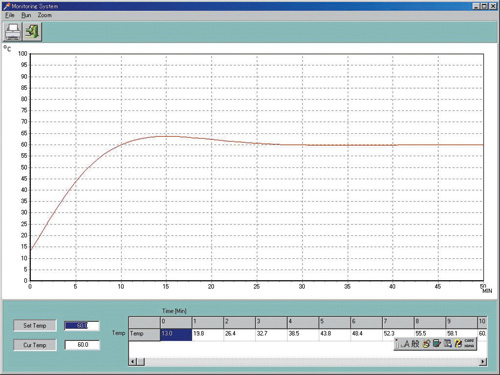Viewport: 500px width, 375px height.
Task: Click the IME input mode icon with colored S
Action: point(426,343)
